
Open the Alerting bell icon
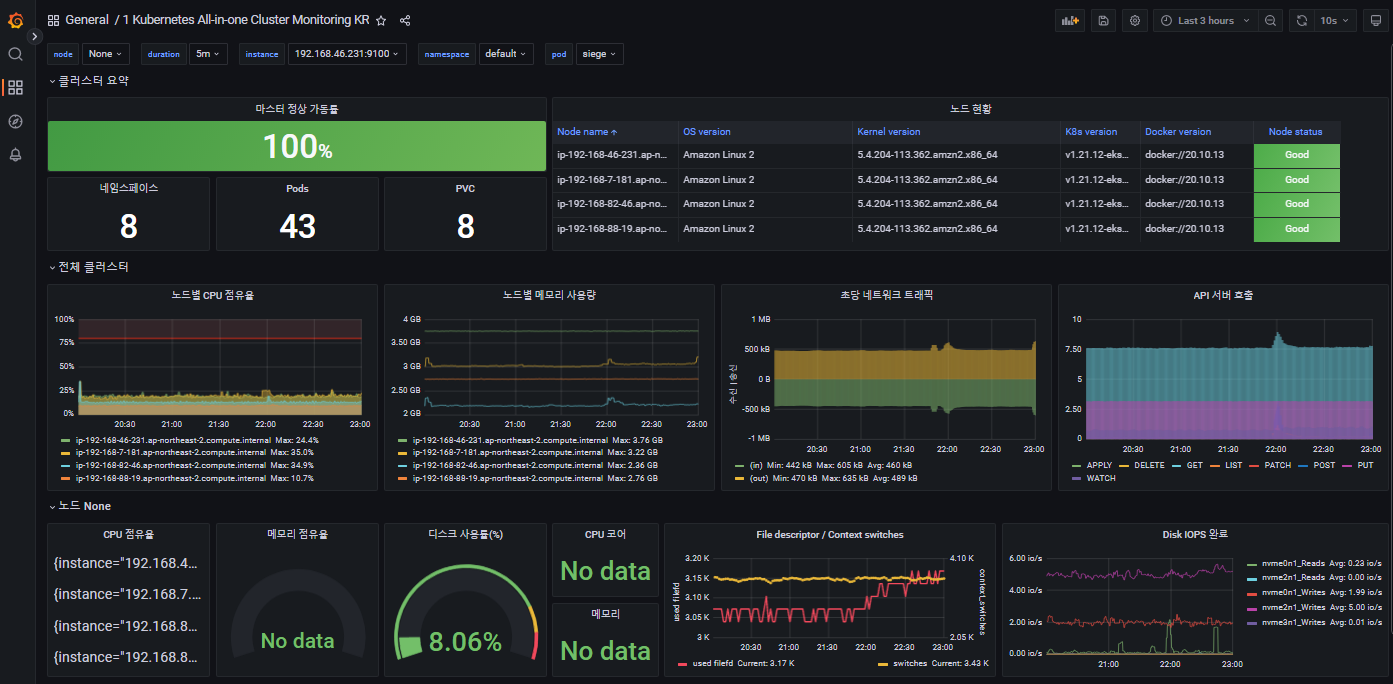pyautogui.click(x=15, y=155)
